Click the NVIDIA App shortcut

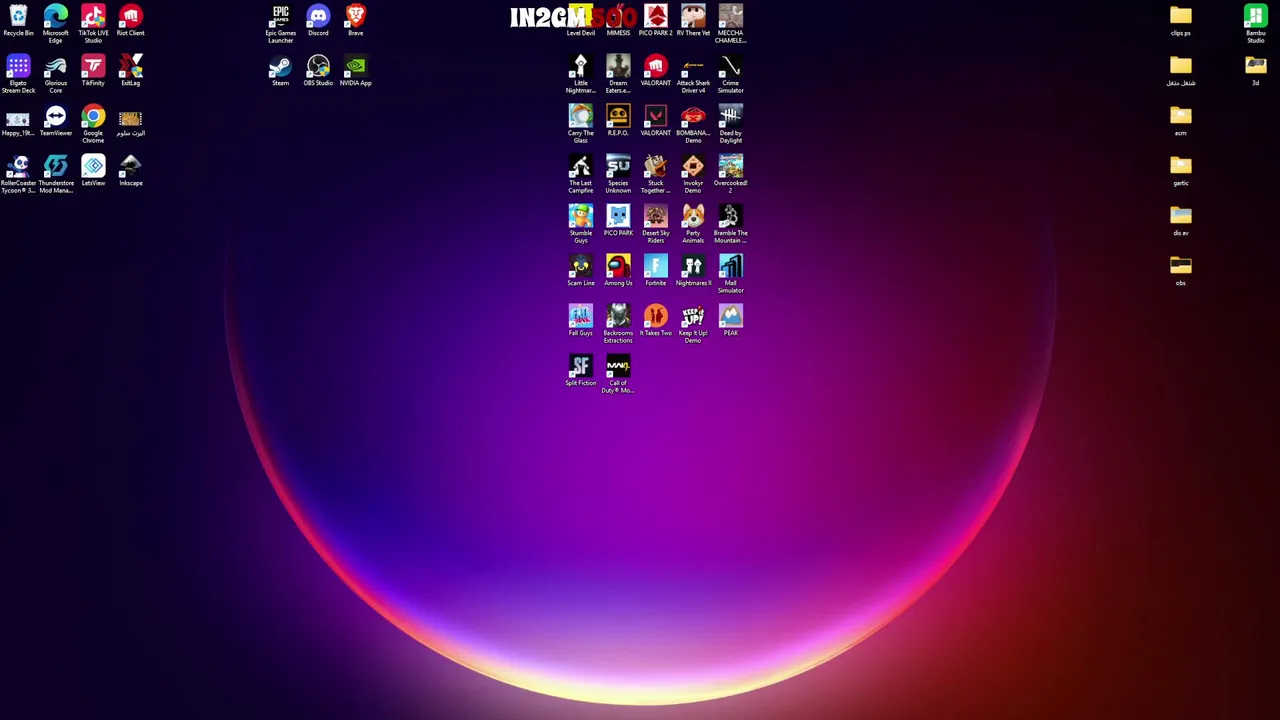click(356, 66)
